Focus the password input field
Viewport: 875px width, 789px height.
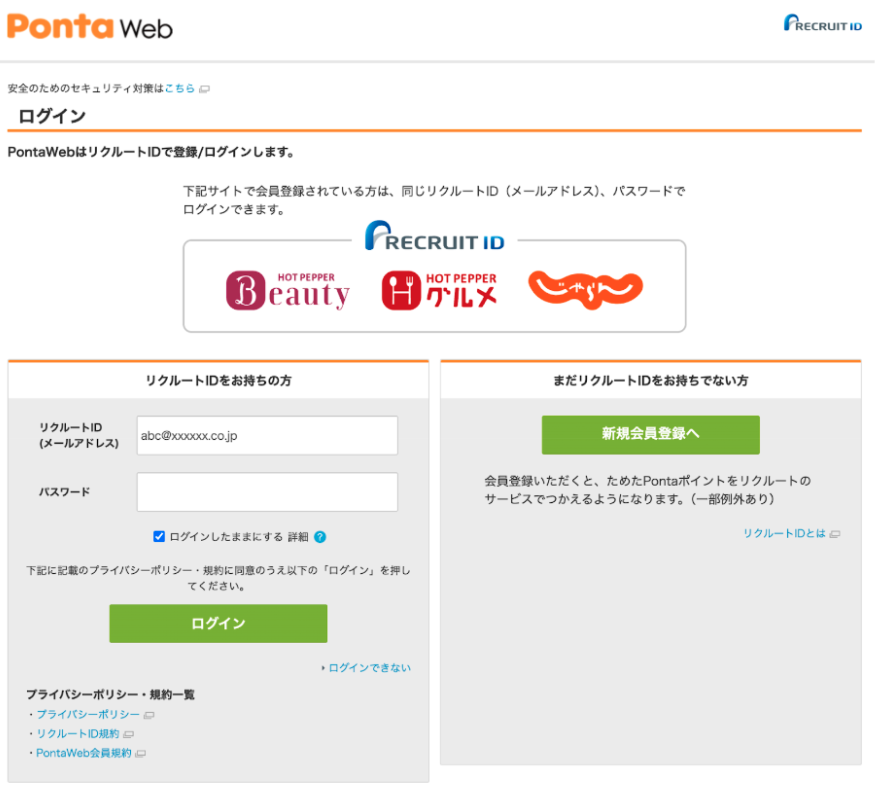click(x=267, y=492)
